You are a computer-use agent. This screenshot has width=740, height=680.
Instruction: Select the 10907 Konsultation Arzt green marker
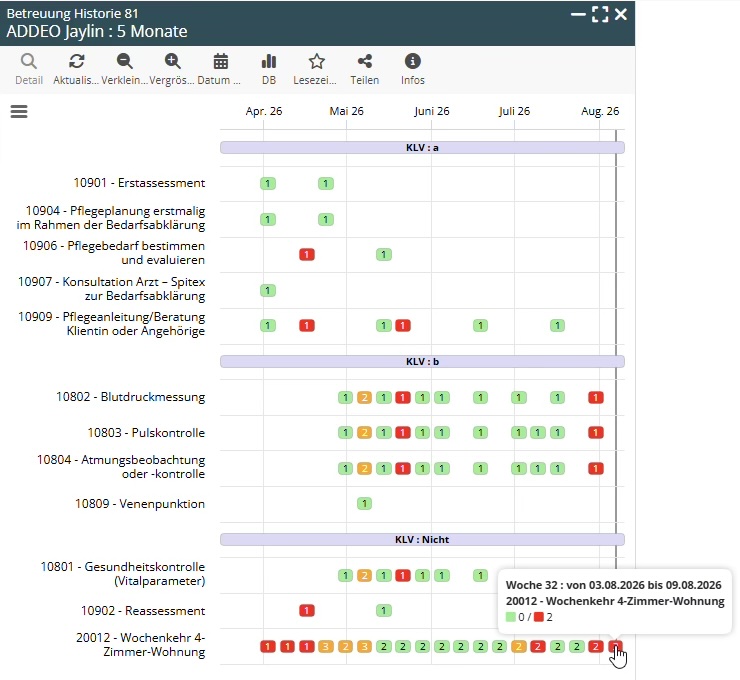(x=268, y=291)
